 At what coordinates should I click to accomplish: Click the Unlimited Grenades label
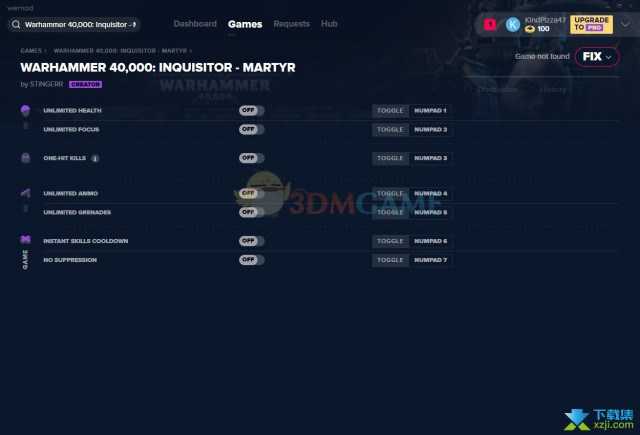[77, 213]
